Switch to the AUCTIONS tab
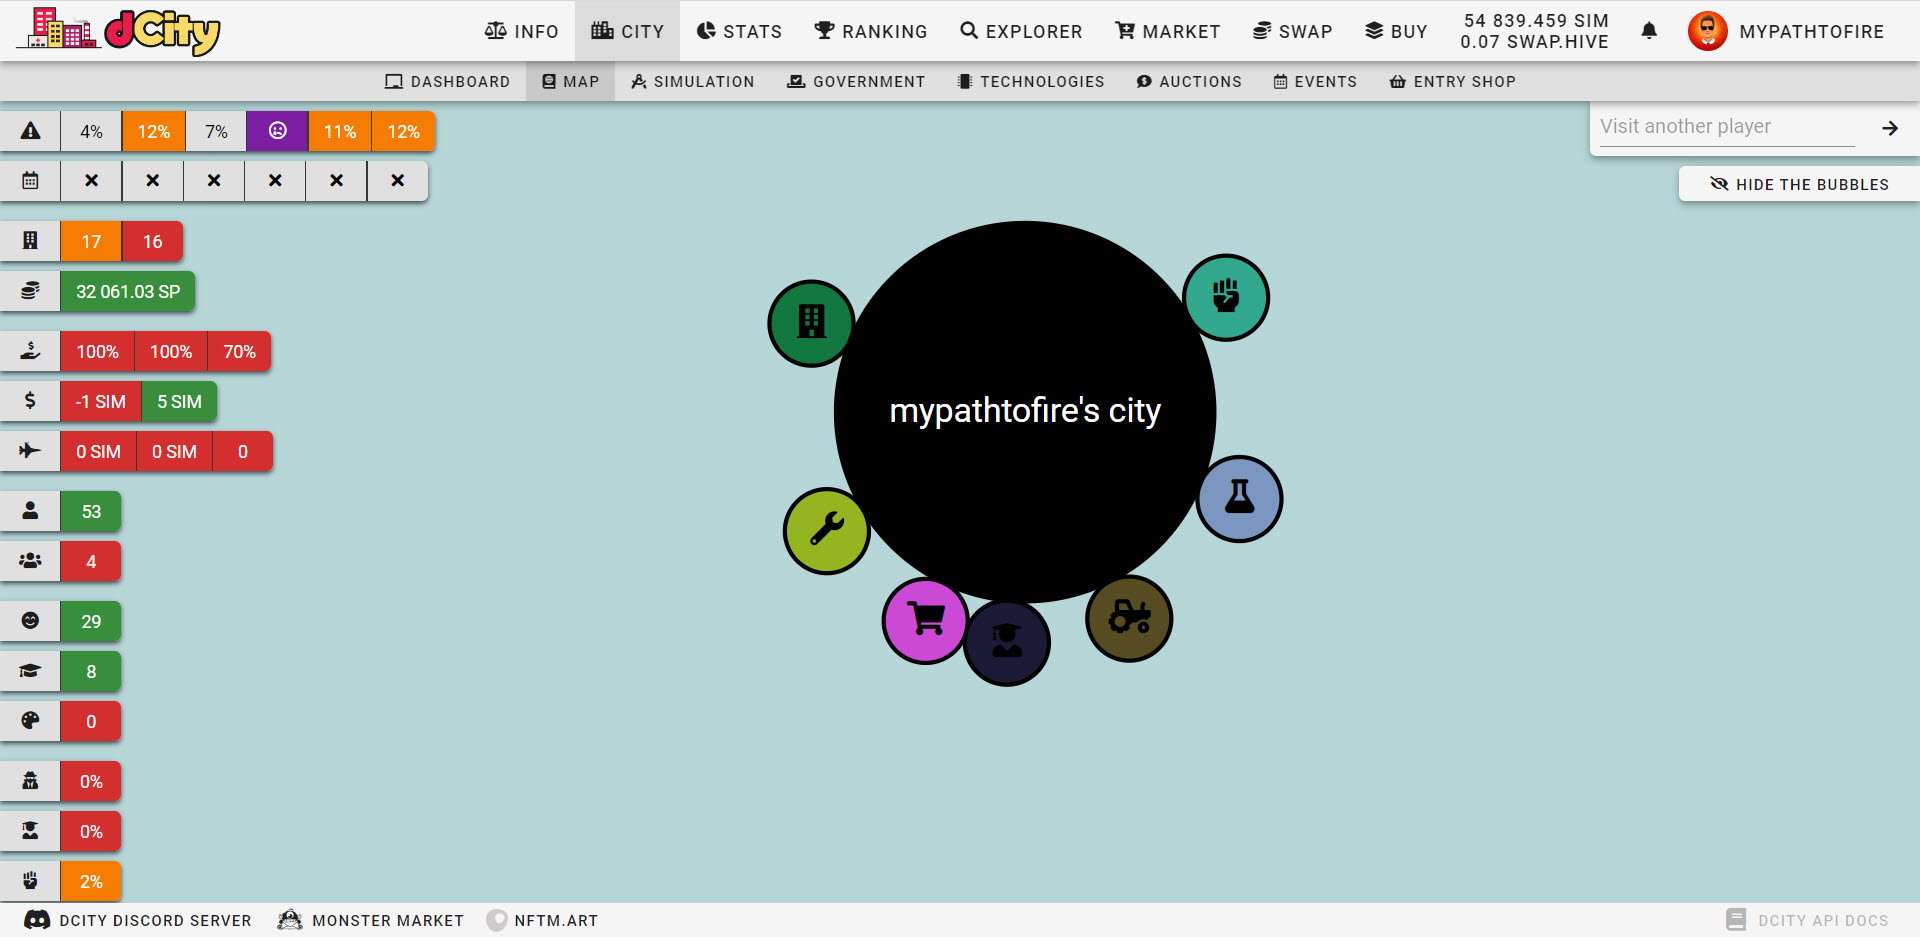The width and height of the screenshot is (1920, 937). [1189, 81]
